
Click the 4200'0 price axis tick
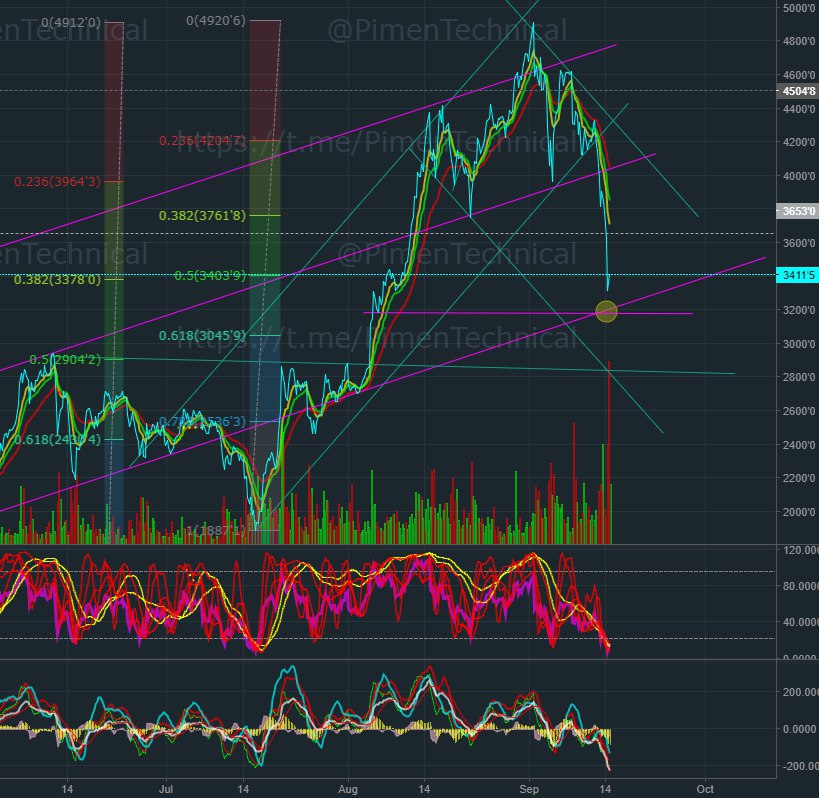(799, 142)
